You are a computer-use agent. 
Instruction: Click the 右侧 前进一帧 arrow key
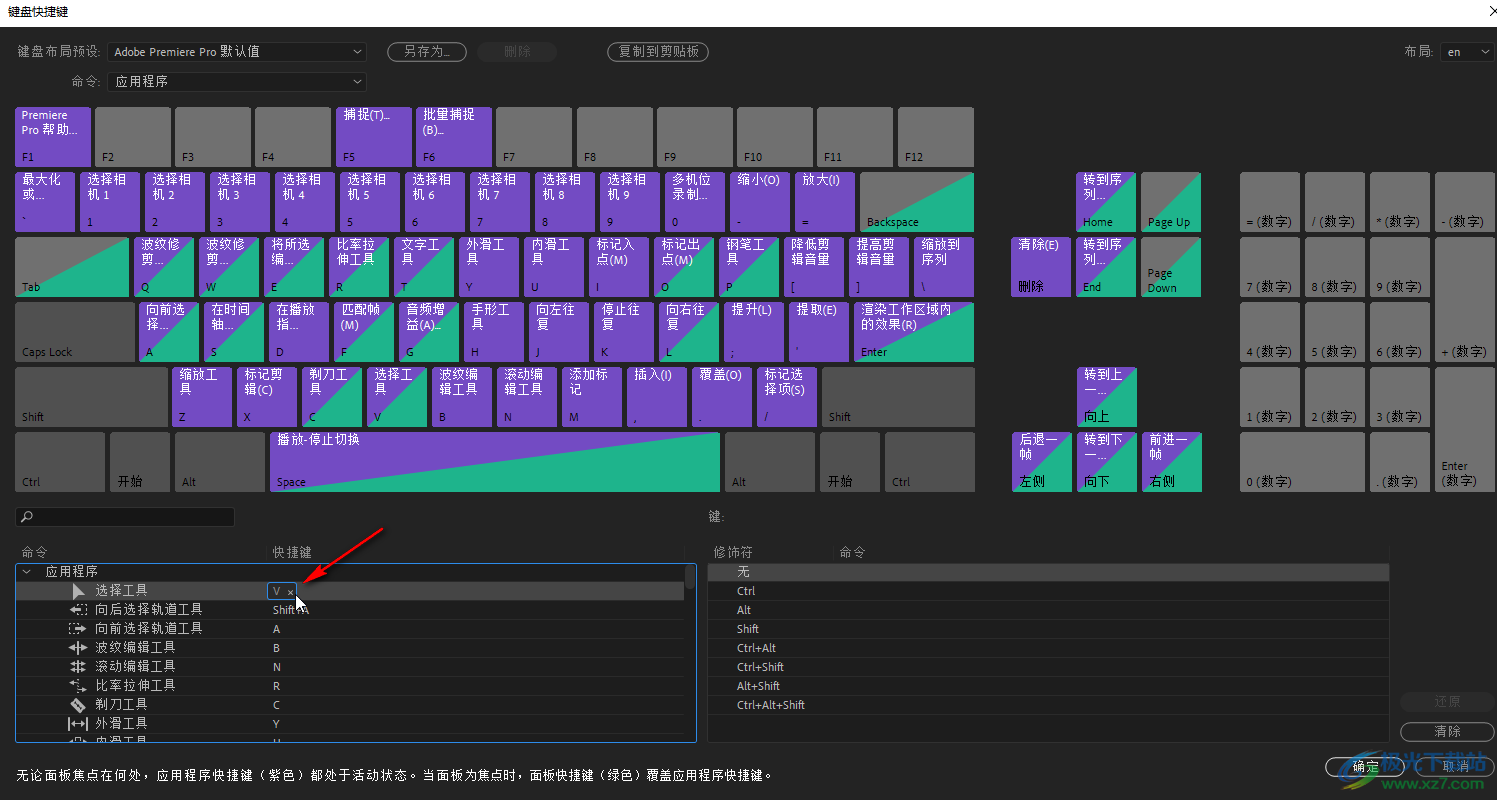point(1171,462)
